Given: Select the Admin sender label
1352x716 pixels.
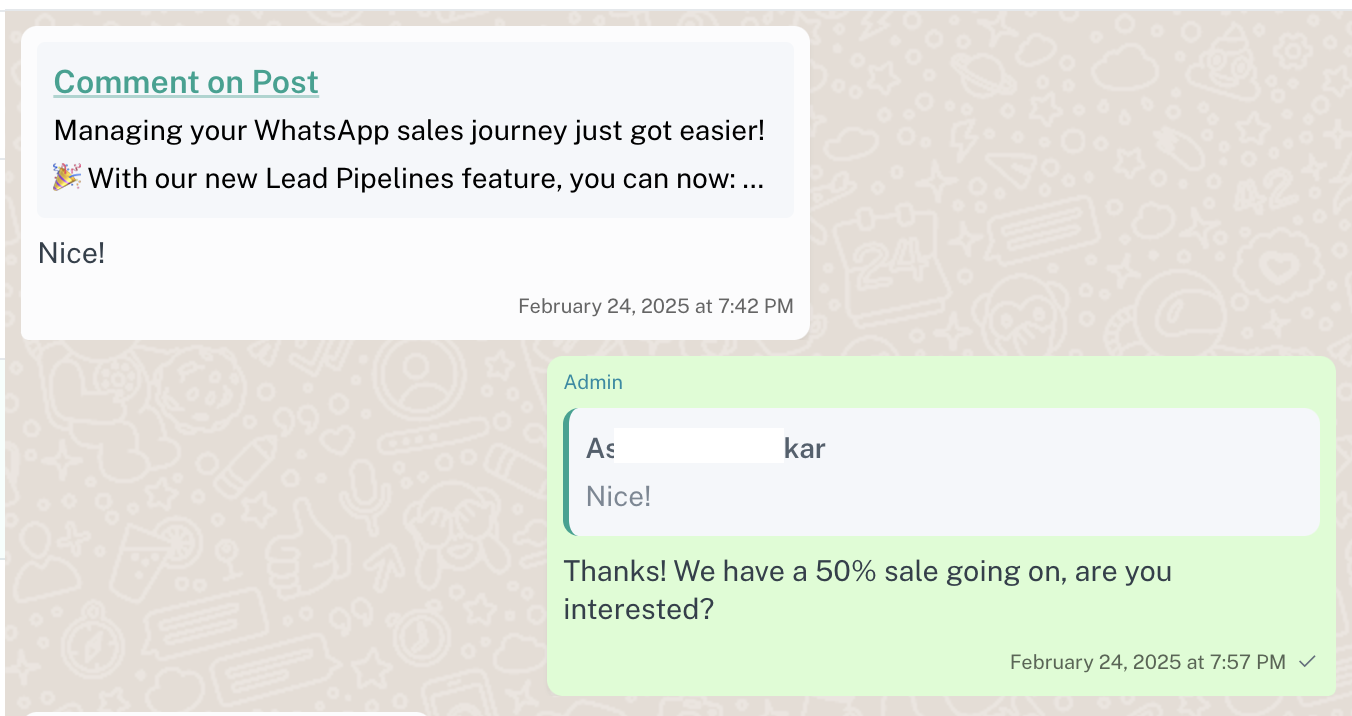Looking at the screenshot, I should click(593, 382).
